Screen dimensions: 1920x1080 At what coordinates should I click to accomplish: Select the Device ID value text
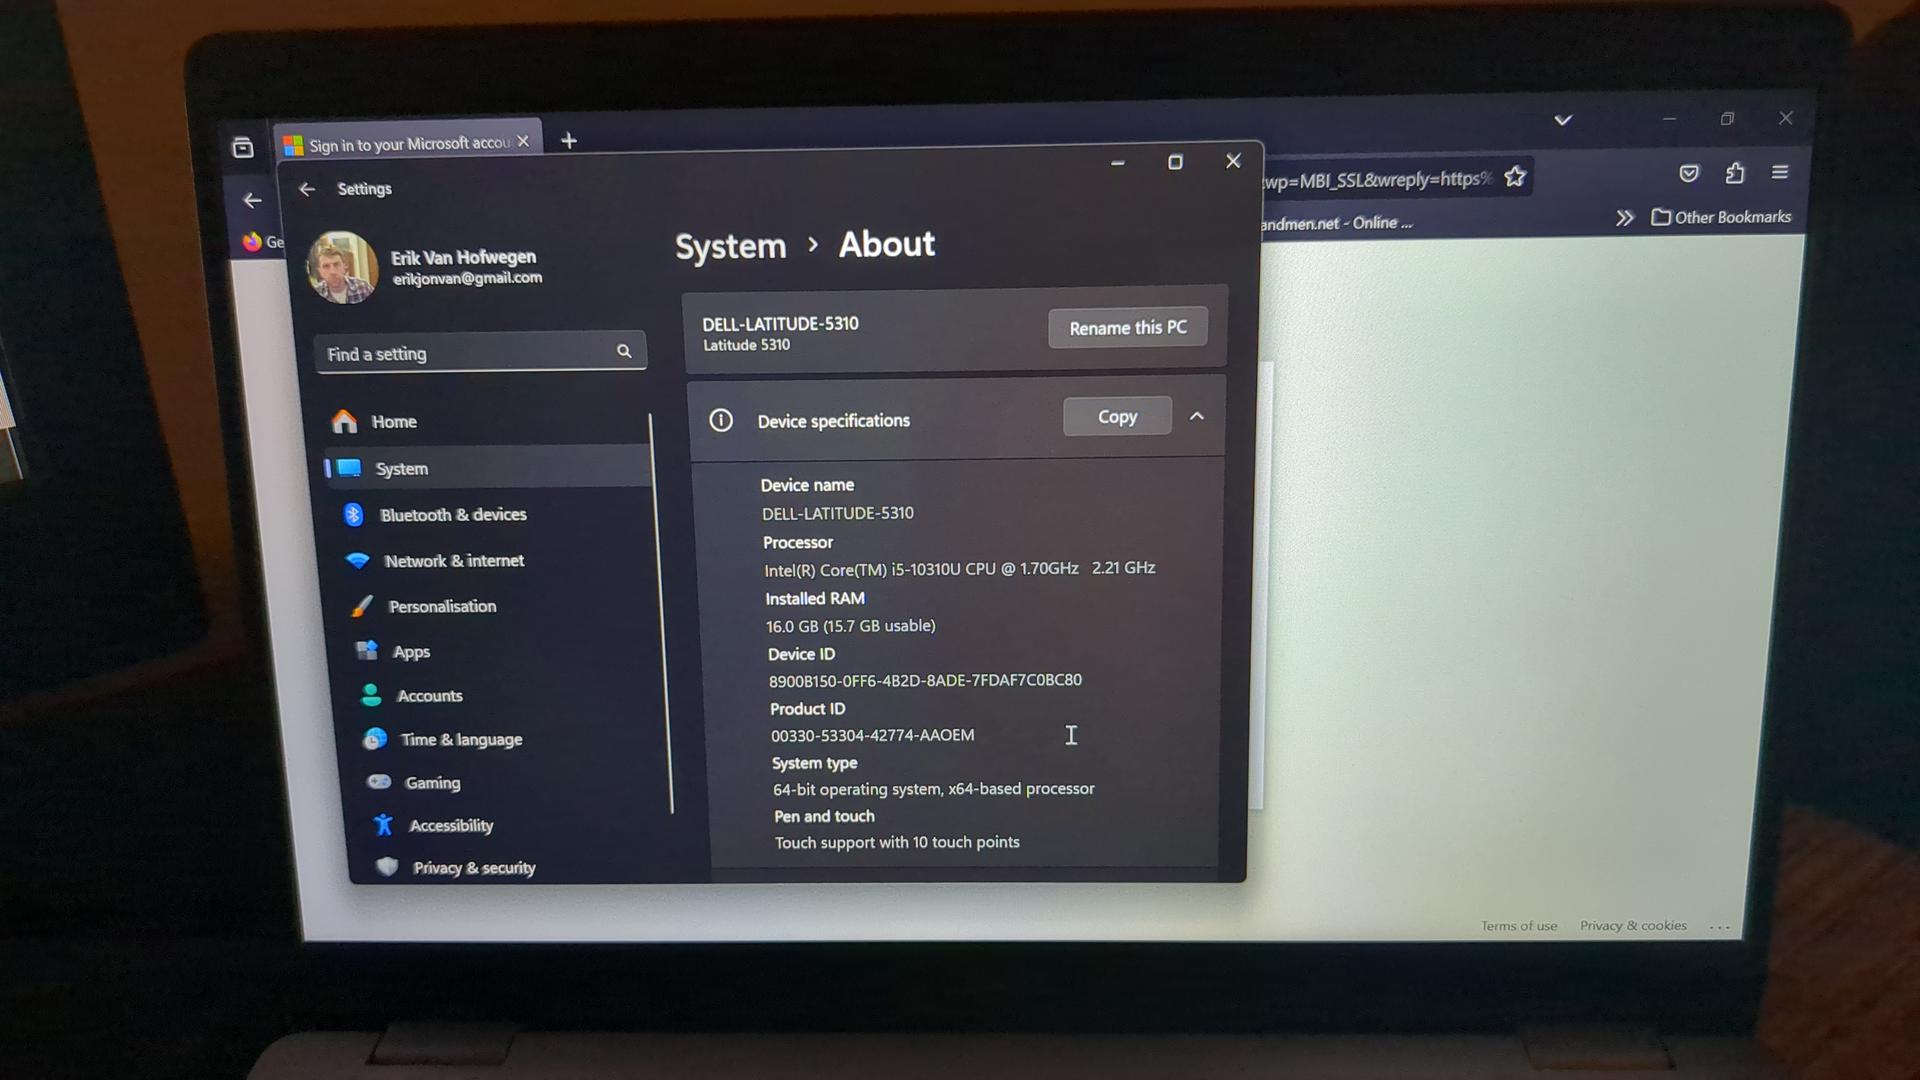(925, 680)
